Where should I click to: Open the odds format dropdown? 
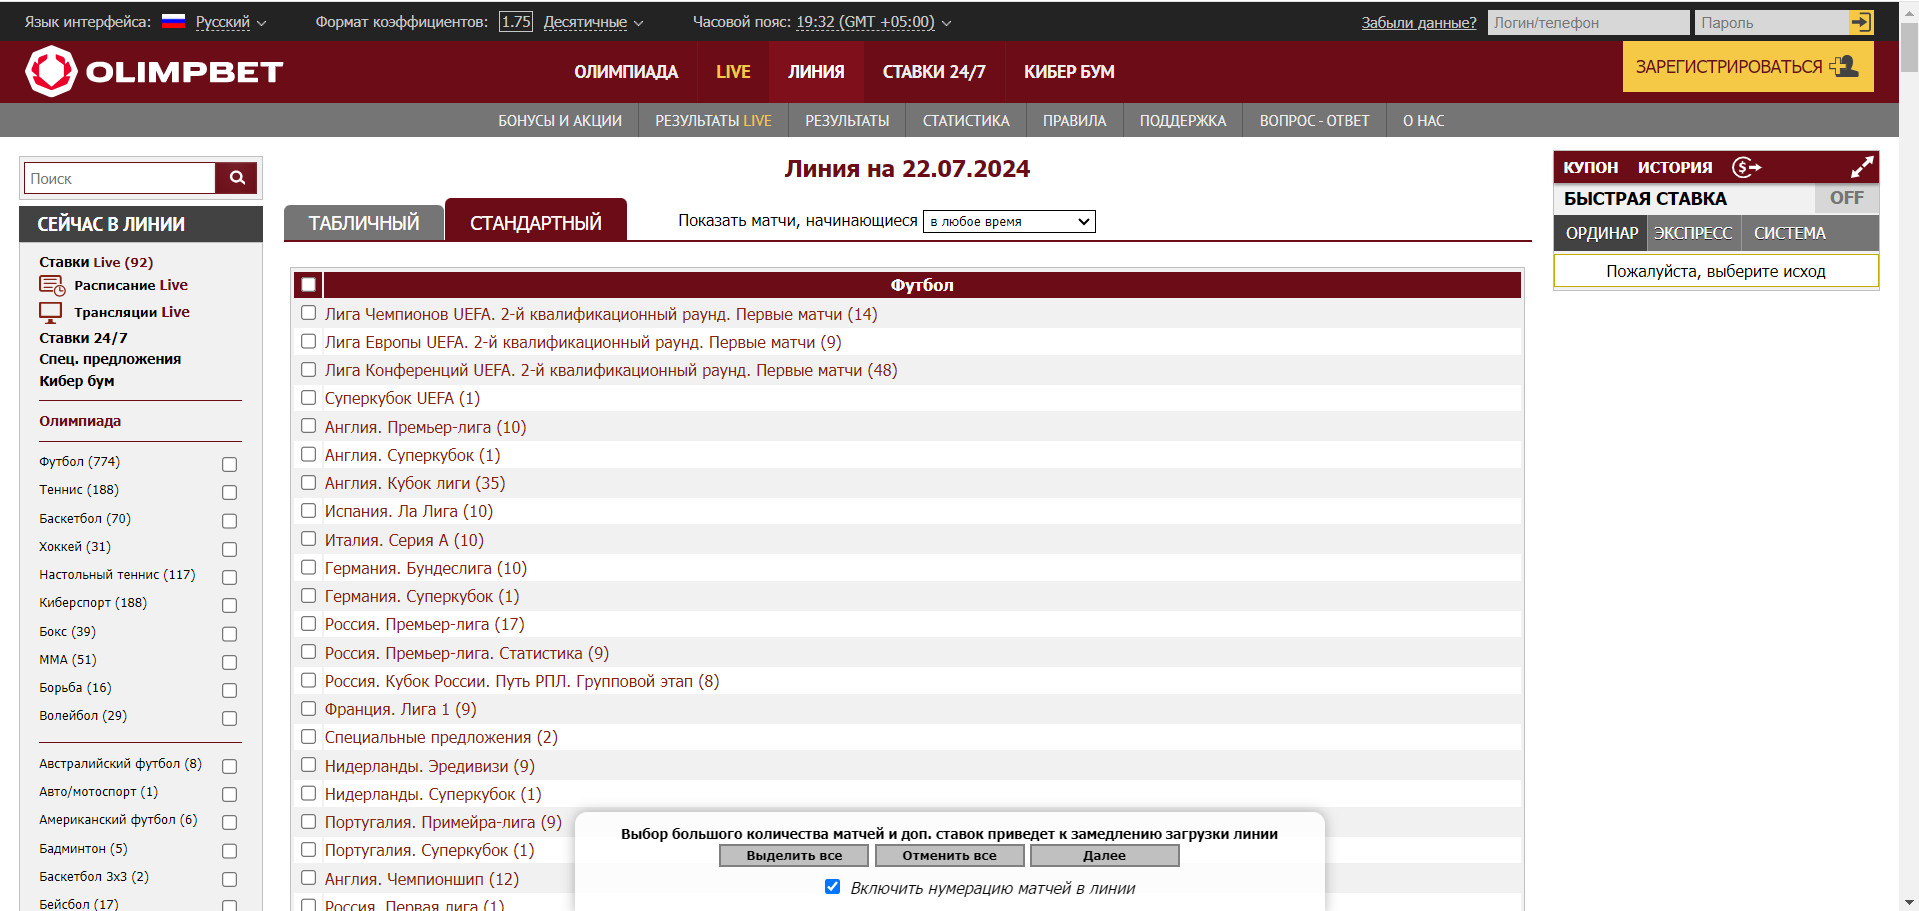pyautogui.click(x=593, y=22)
